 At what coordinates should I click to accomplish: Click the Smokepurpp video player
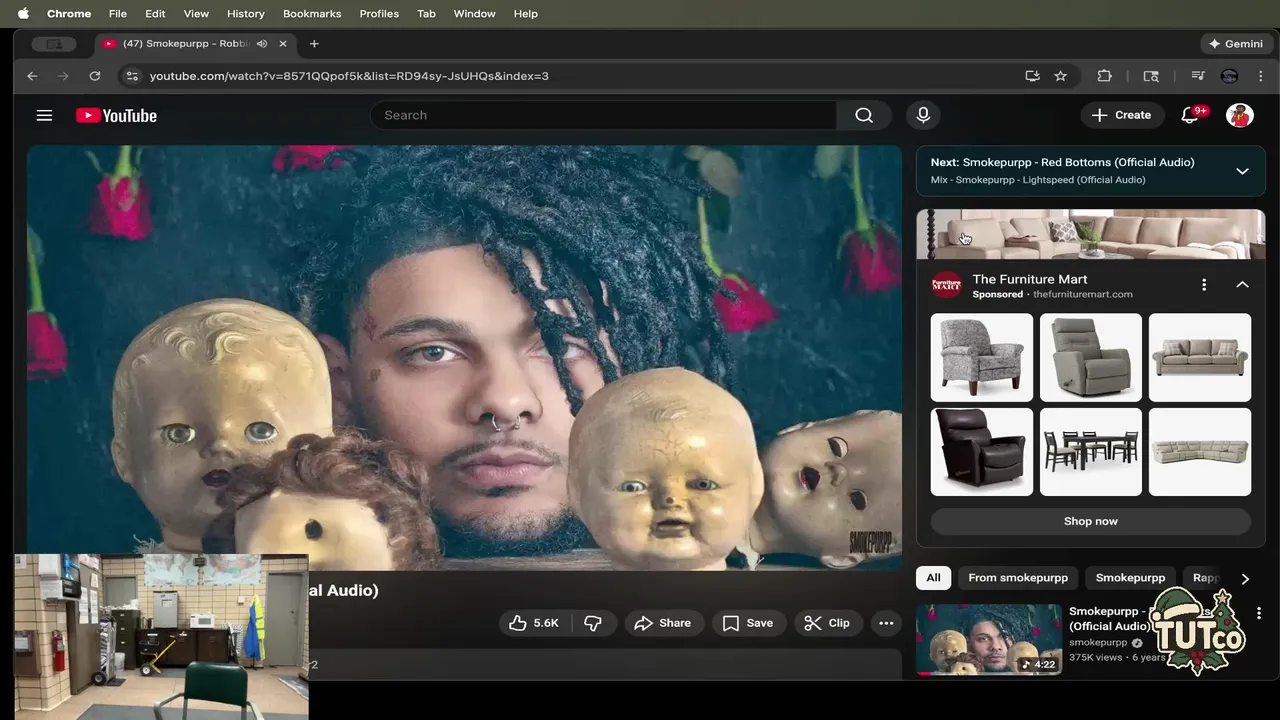464,358
